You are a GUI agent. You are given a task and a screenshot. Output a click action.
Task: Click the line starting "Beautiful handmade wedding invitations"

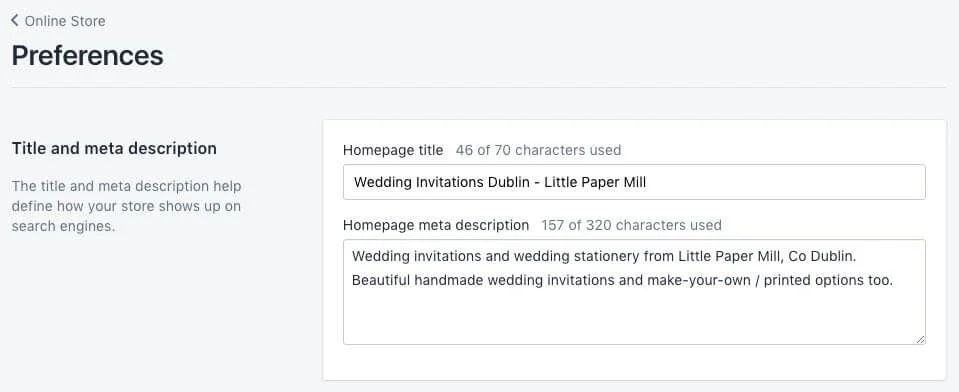[623, 281]
